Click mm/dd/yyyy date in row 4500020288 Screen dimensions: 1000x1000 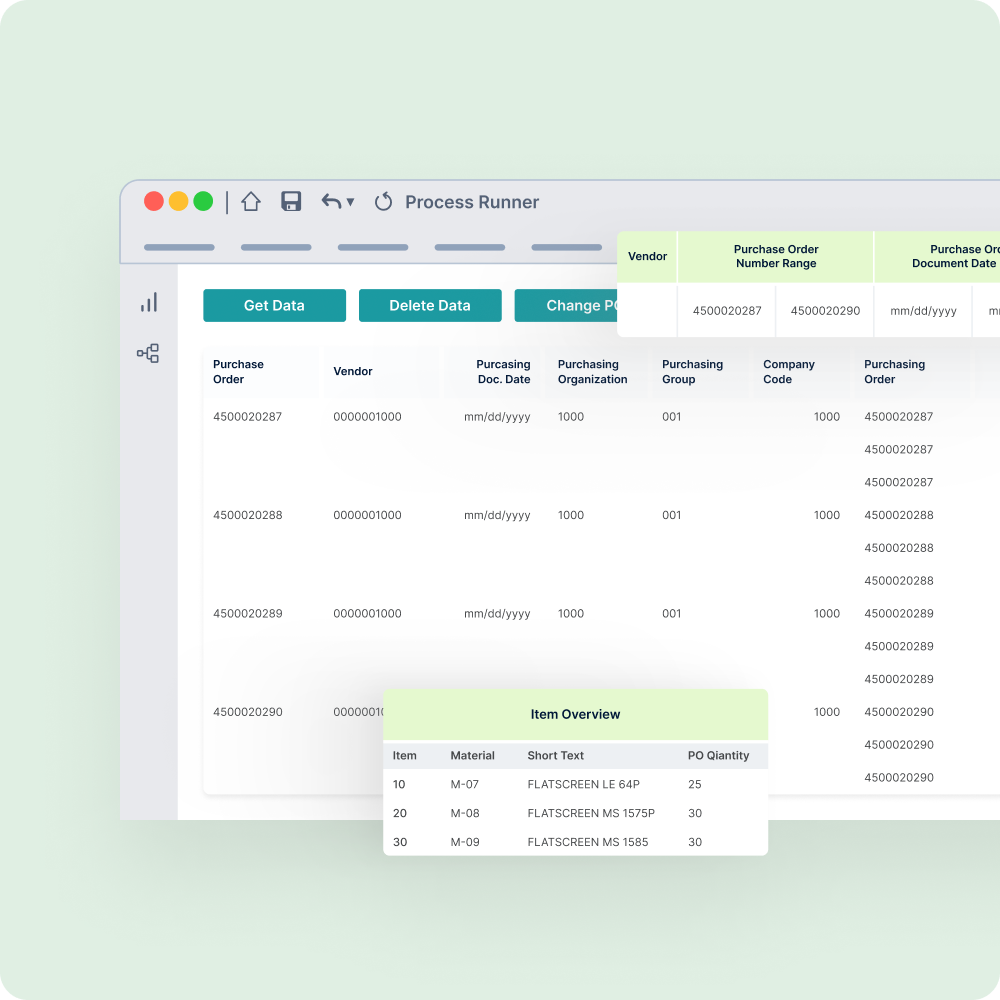[497, 515]
